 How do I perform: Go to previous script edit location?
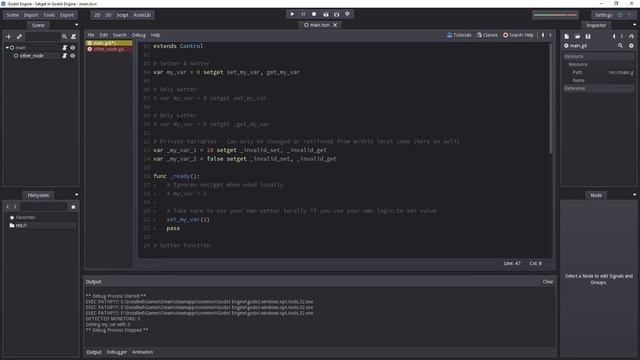click(543, 35)
